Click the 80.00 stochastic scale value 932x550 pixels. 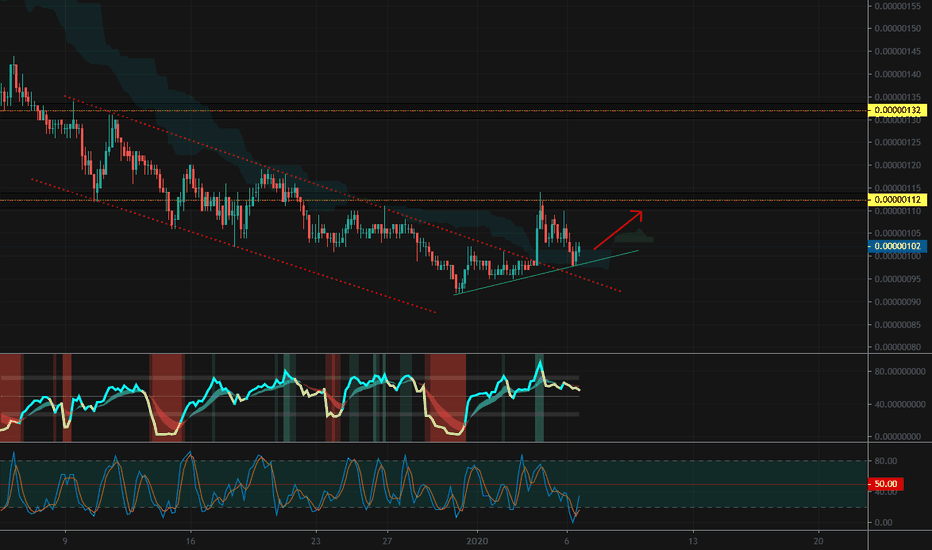[x=886, y=461]
